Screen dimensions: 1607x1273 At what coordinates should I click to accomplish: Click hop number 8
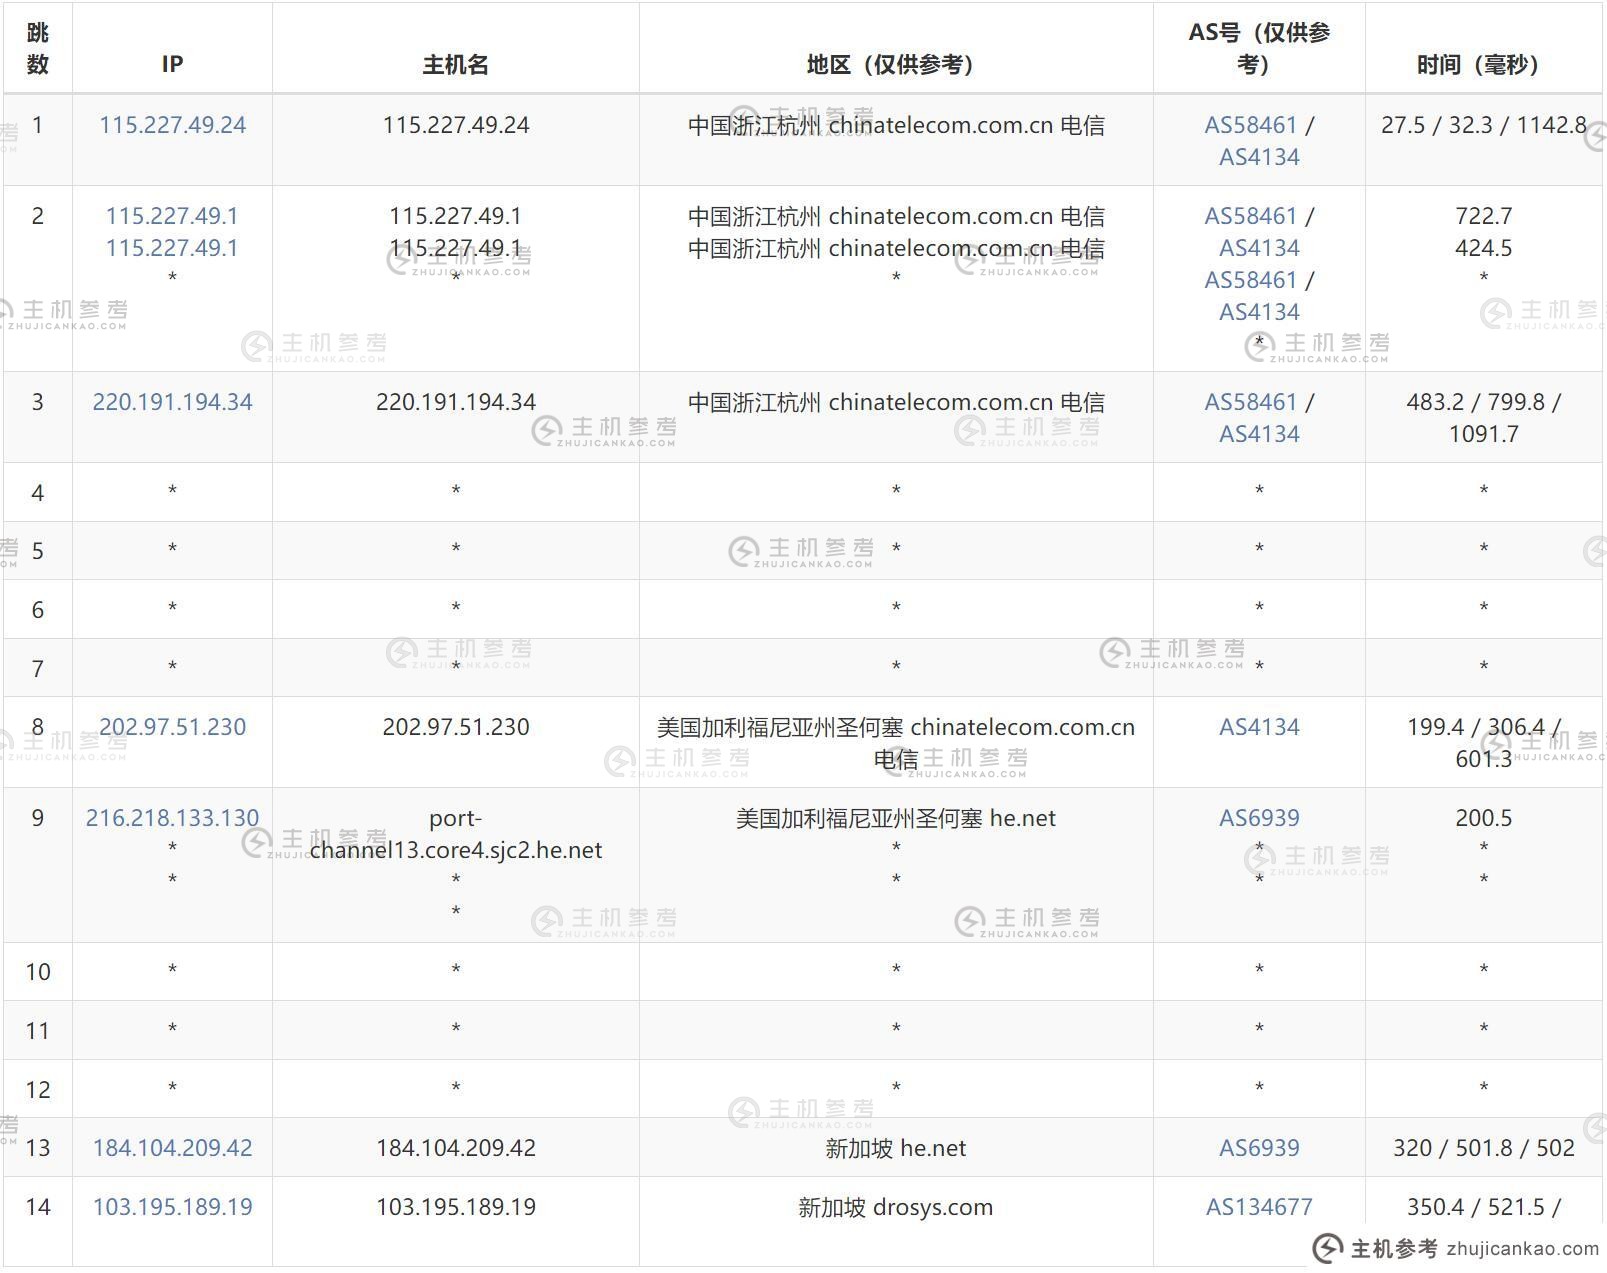pos(38,727)
